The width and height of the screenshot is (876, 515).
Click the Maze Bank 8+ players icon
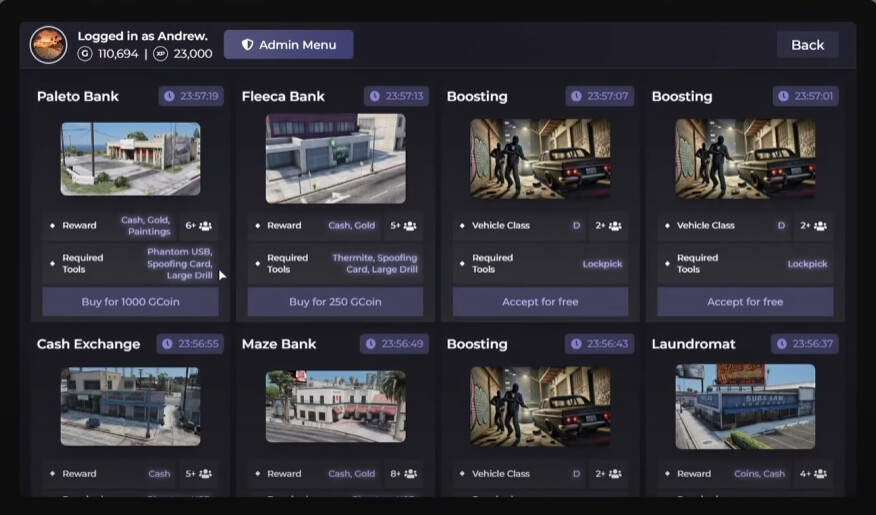410,474
